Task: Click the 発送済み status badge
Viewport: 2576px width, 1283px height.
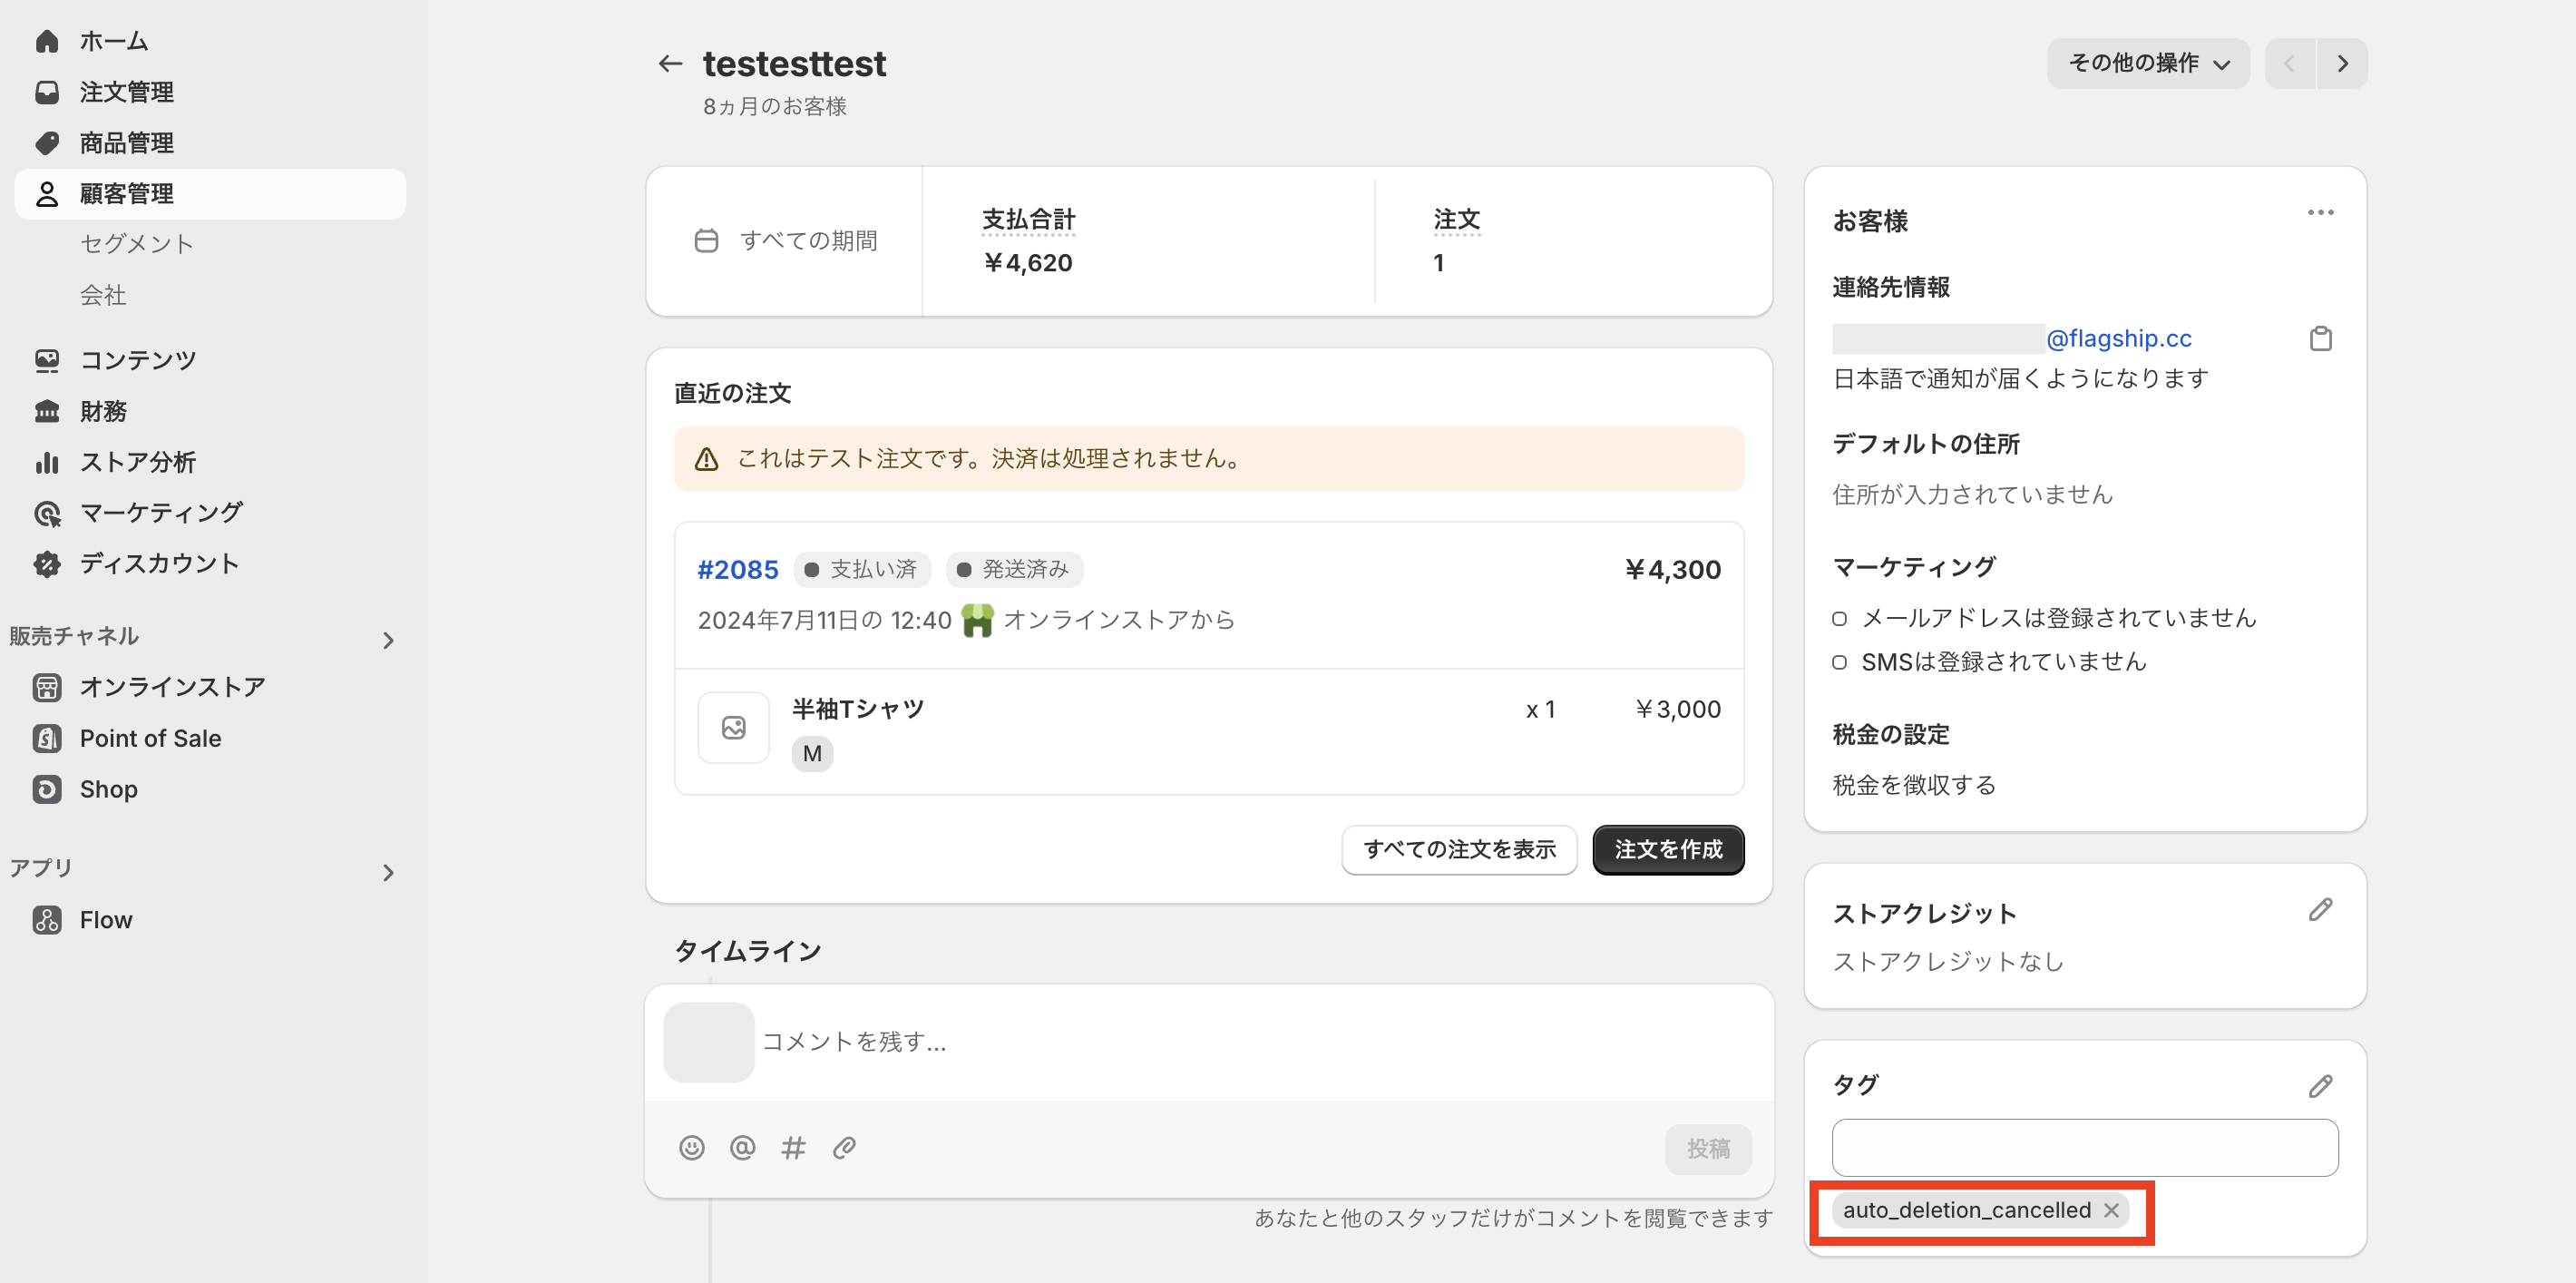Action: (x=1014, y=569)
